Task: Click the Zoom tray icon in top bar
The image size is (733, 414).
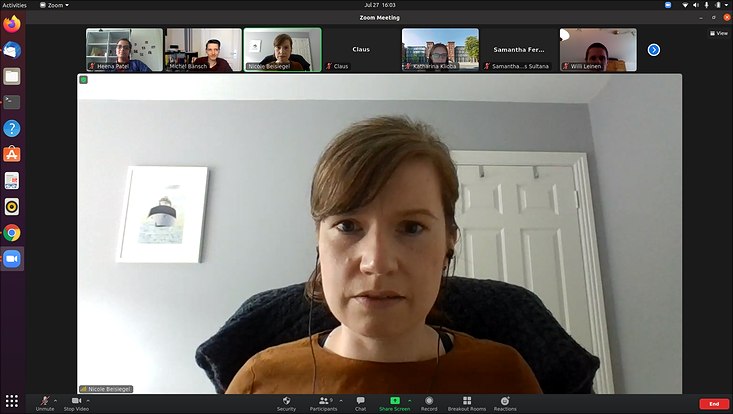Action: click(x=668, y=5)
